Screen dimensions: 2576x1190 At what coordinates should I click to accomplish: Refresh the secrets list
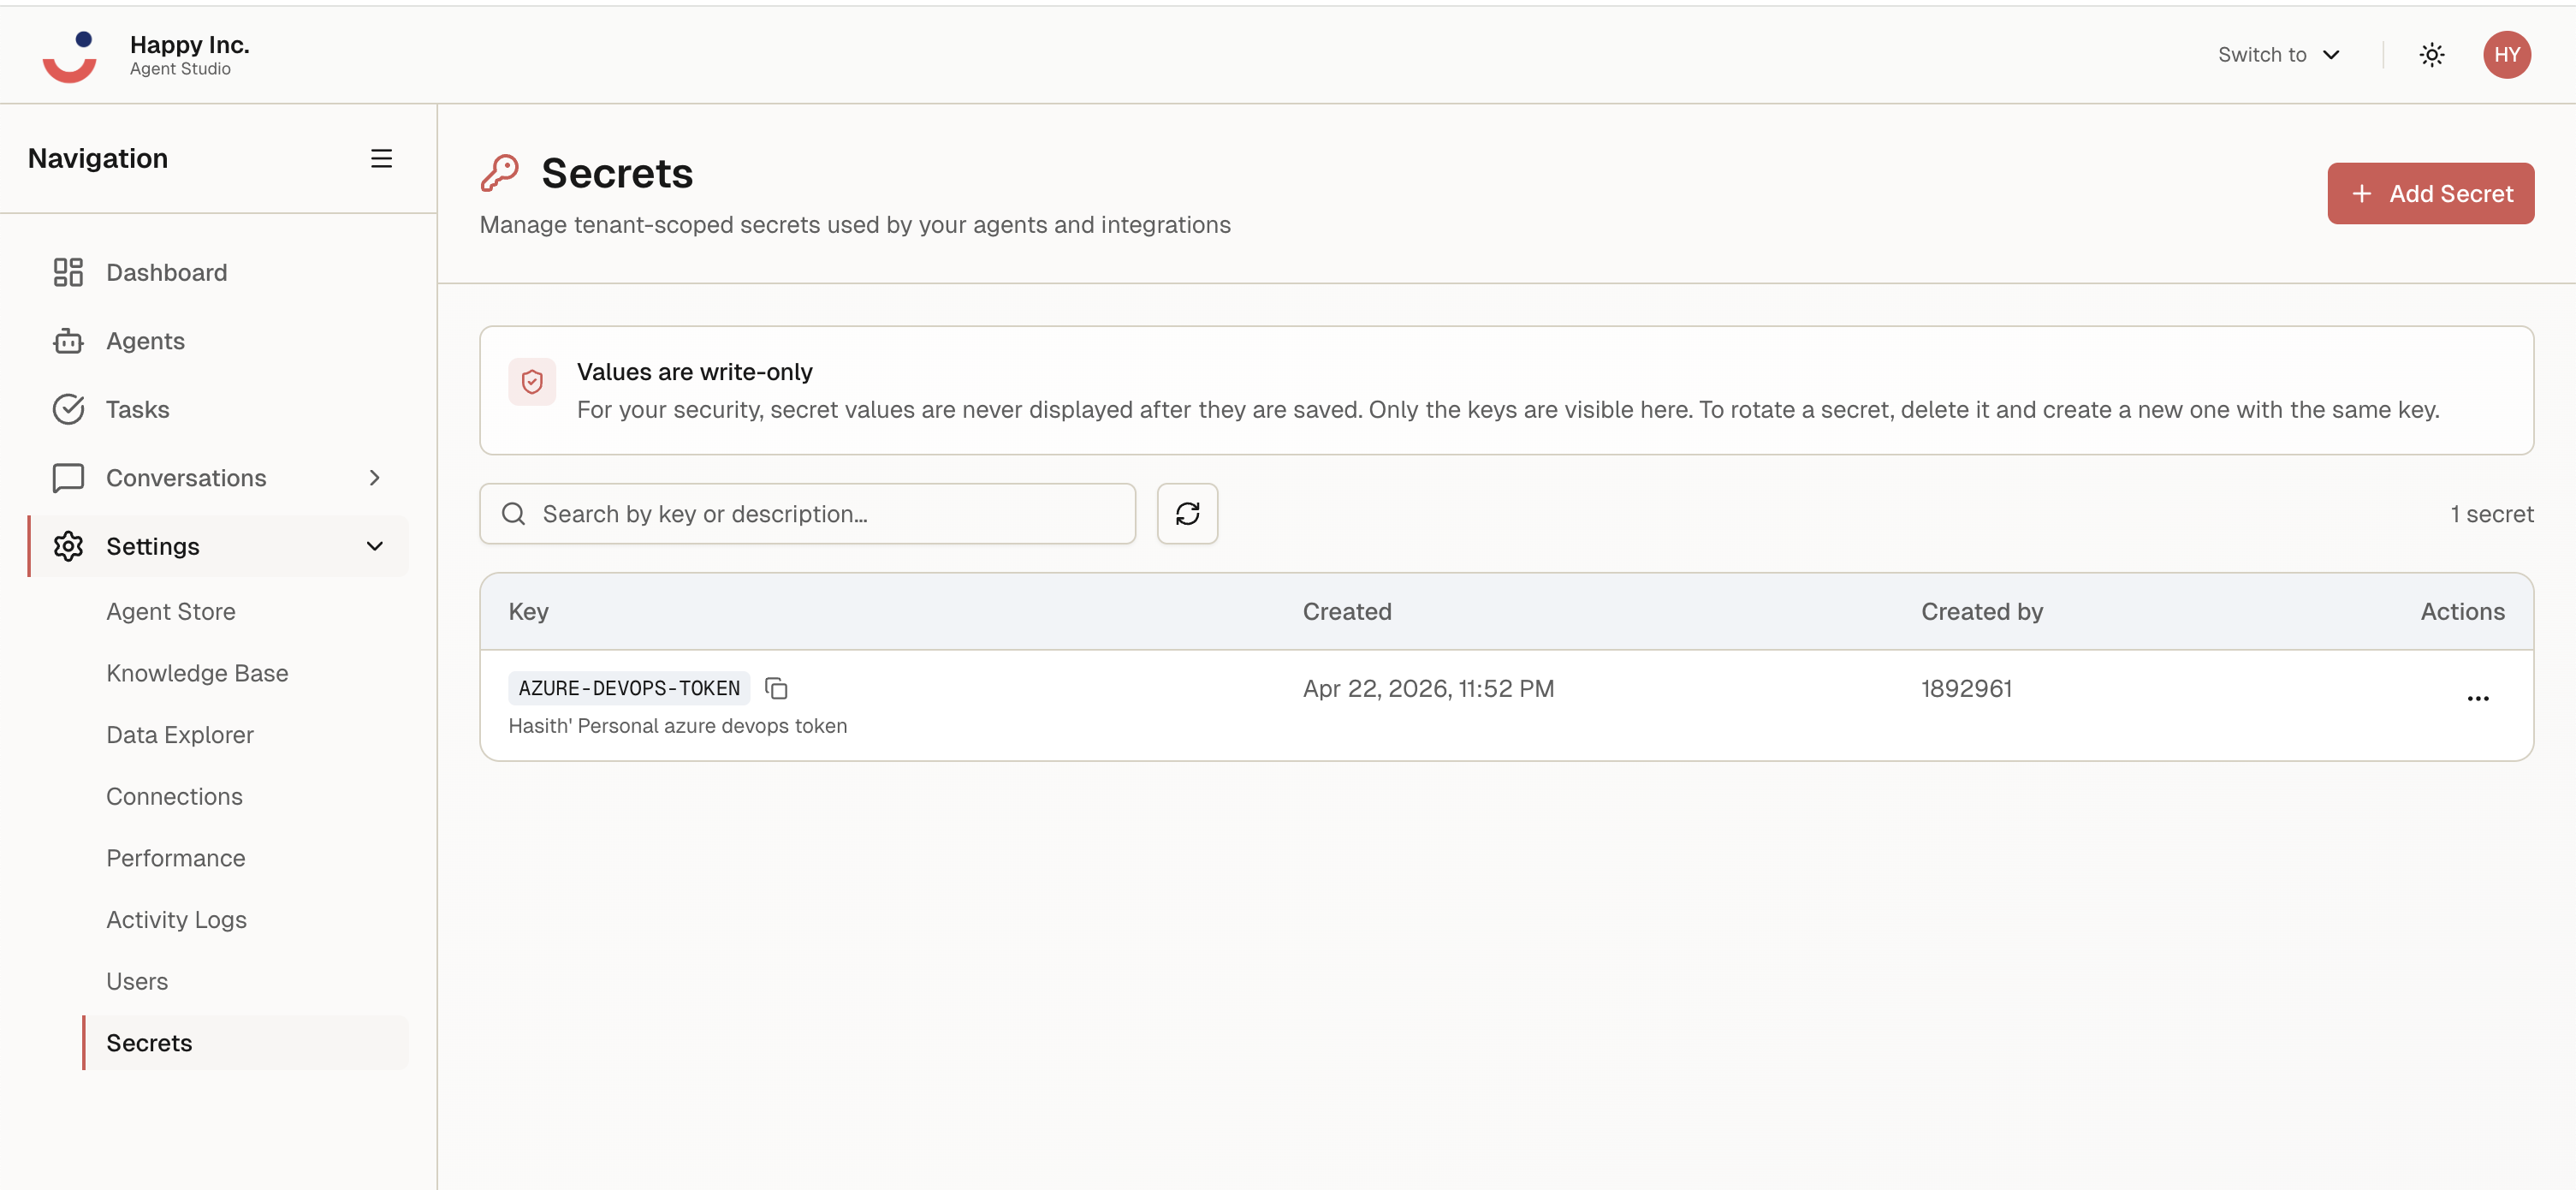(x=1188, y=513)
